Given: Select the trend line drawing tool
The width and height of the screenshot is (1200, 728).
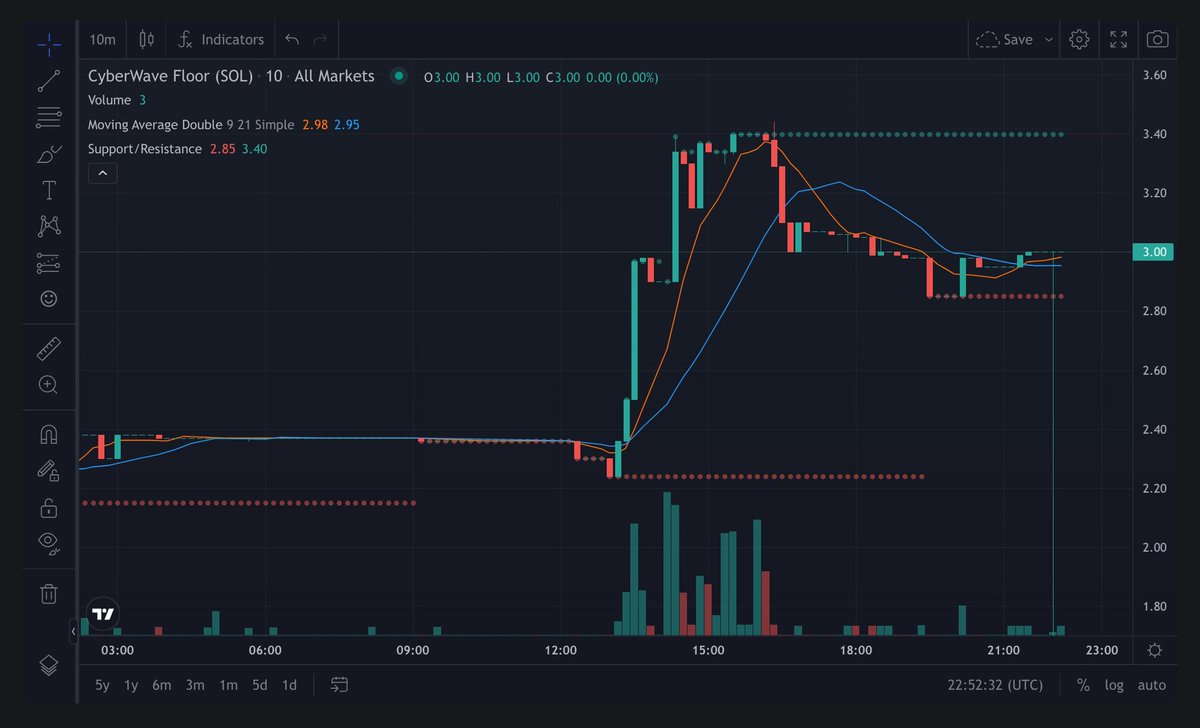Looking at the screenshot, I should pos(48,81).
